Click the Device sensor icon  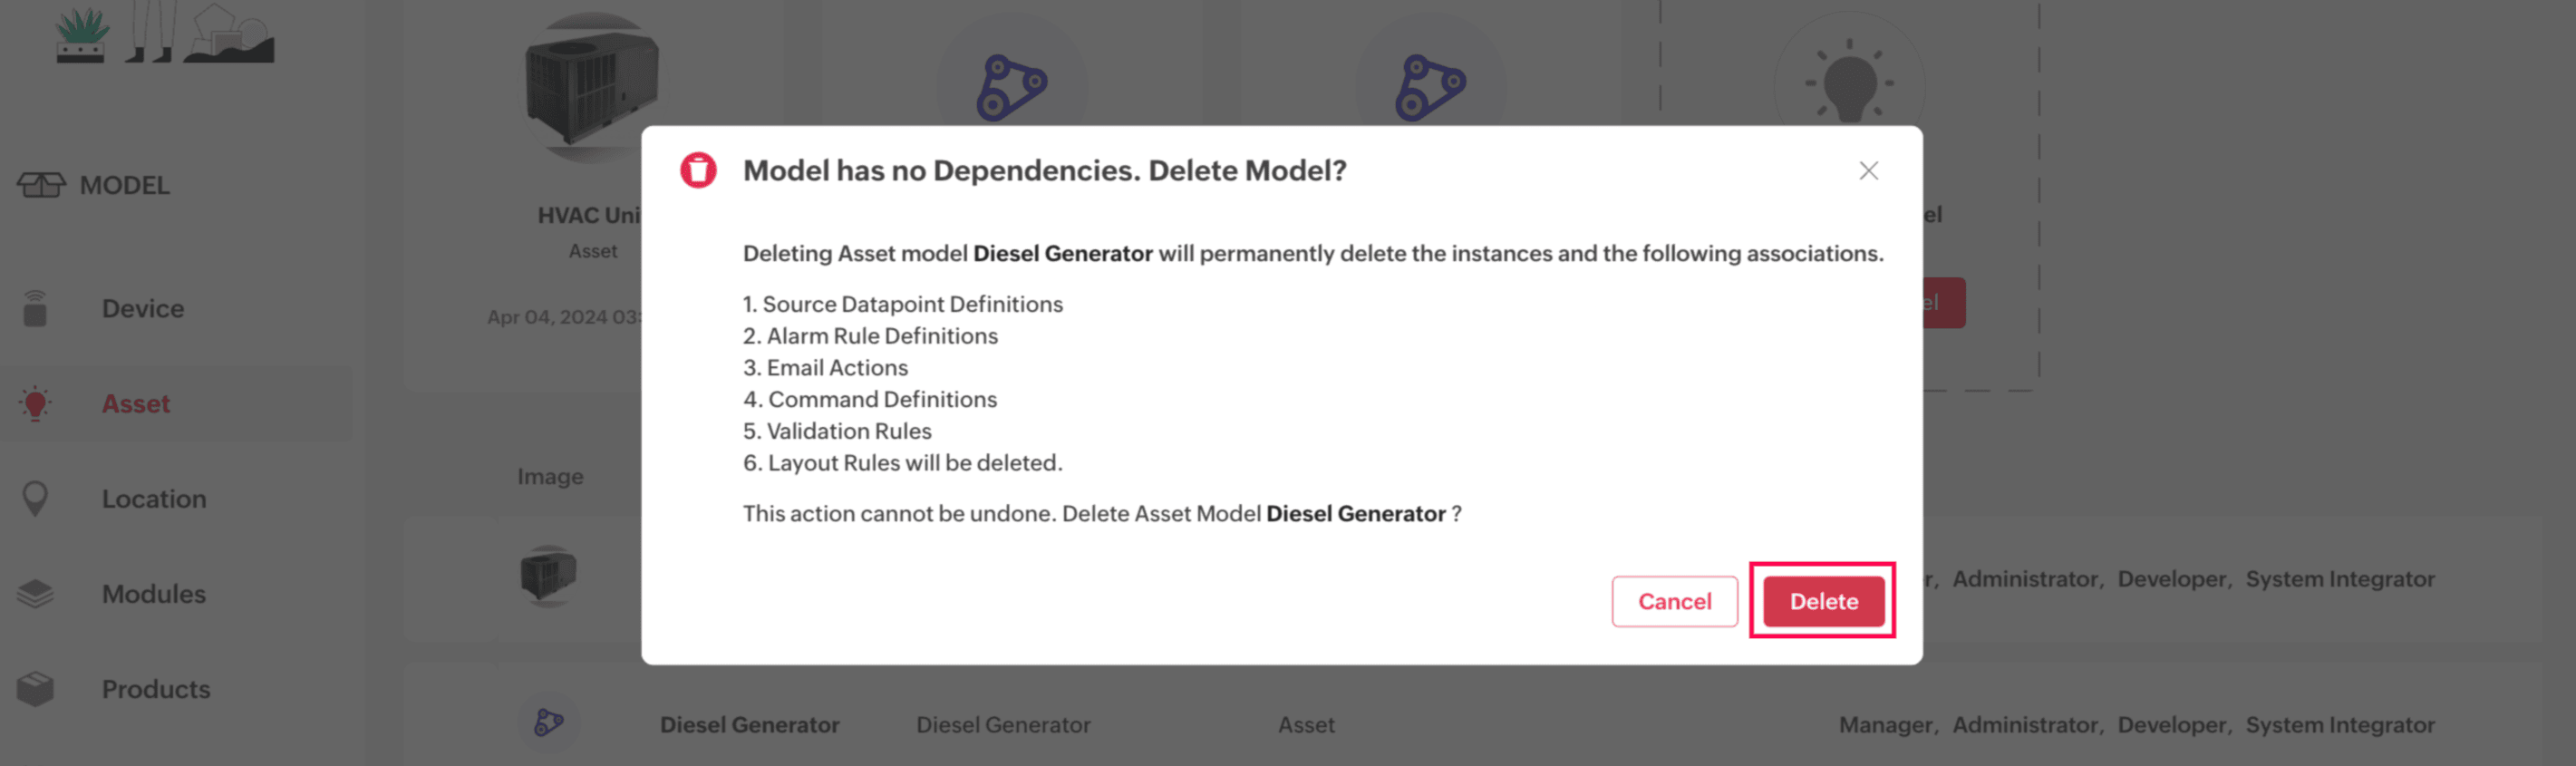[35, 308]
